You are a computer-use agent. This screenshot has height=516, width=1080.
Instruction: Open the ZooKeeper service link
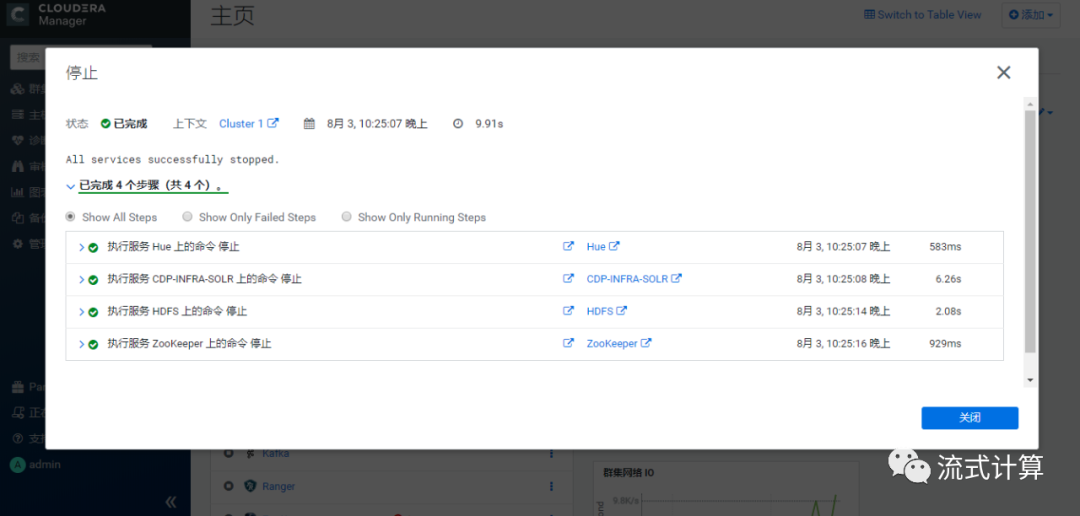coord(619,343)
